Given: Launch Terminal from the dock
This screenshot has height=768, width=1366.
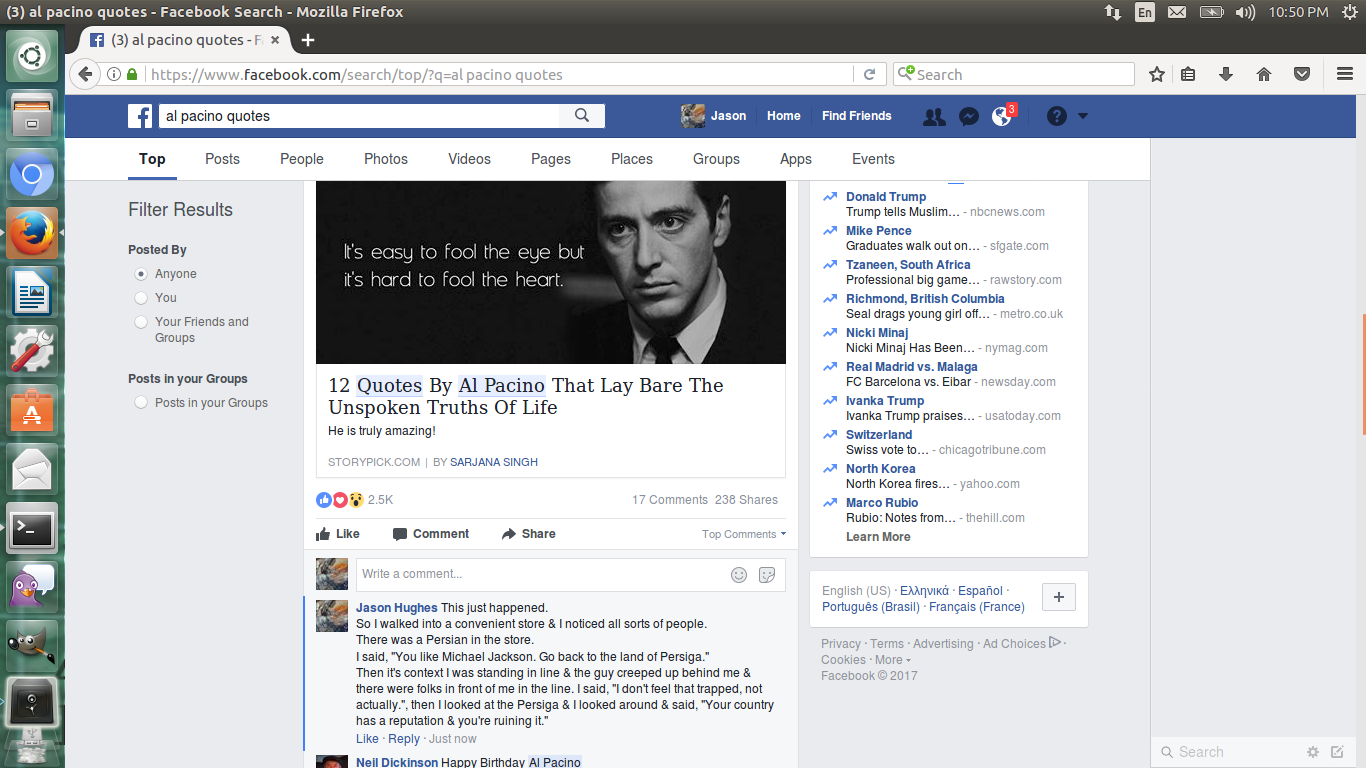Looking at the screenshot, I should coord(32,528).
